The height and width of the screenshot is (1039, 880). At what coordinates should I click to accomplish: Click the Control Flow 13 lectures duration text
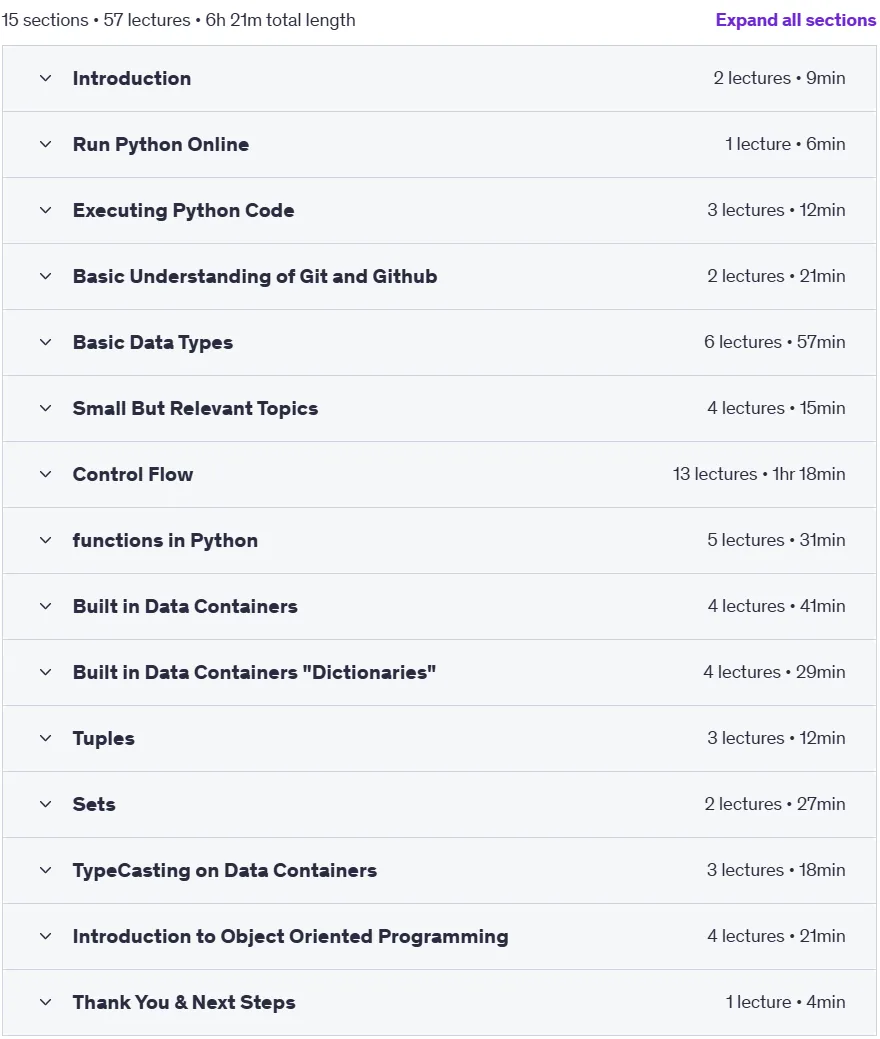coord(759,474)
